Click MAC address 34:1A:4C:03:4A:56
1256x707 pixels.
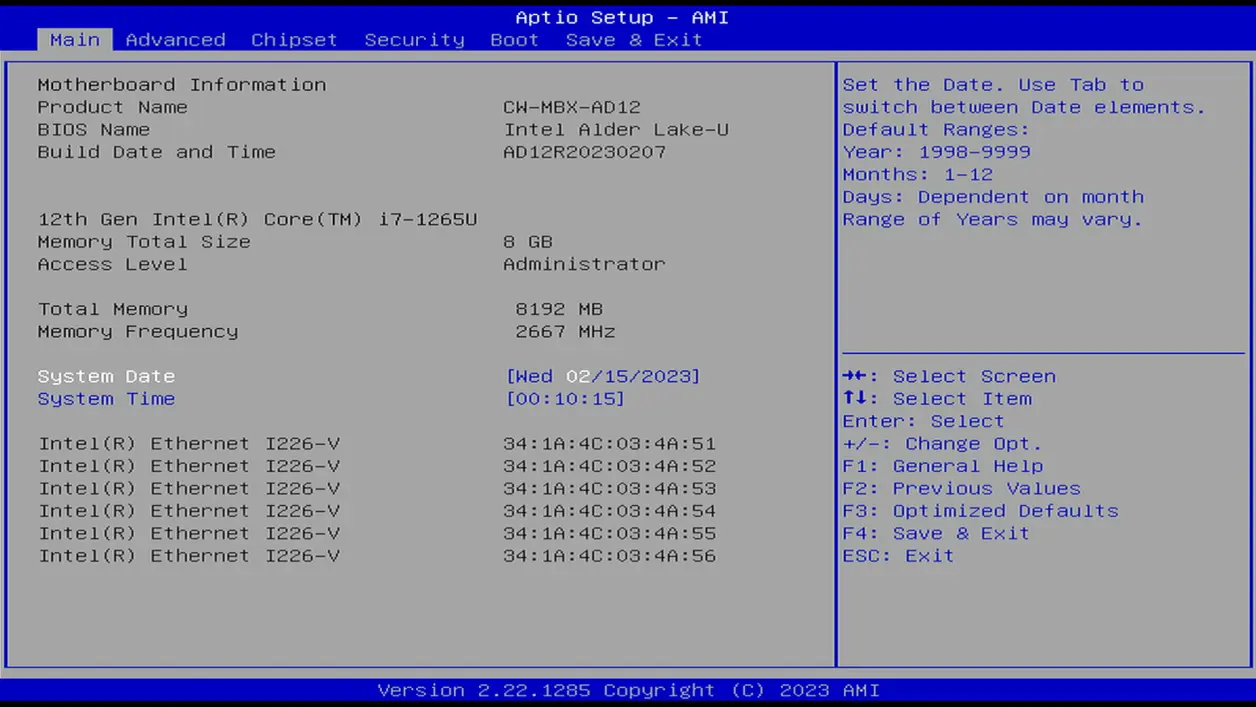pos(609,555)
